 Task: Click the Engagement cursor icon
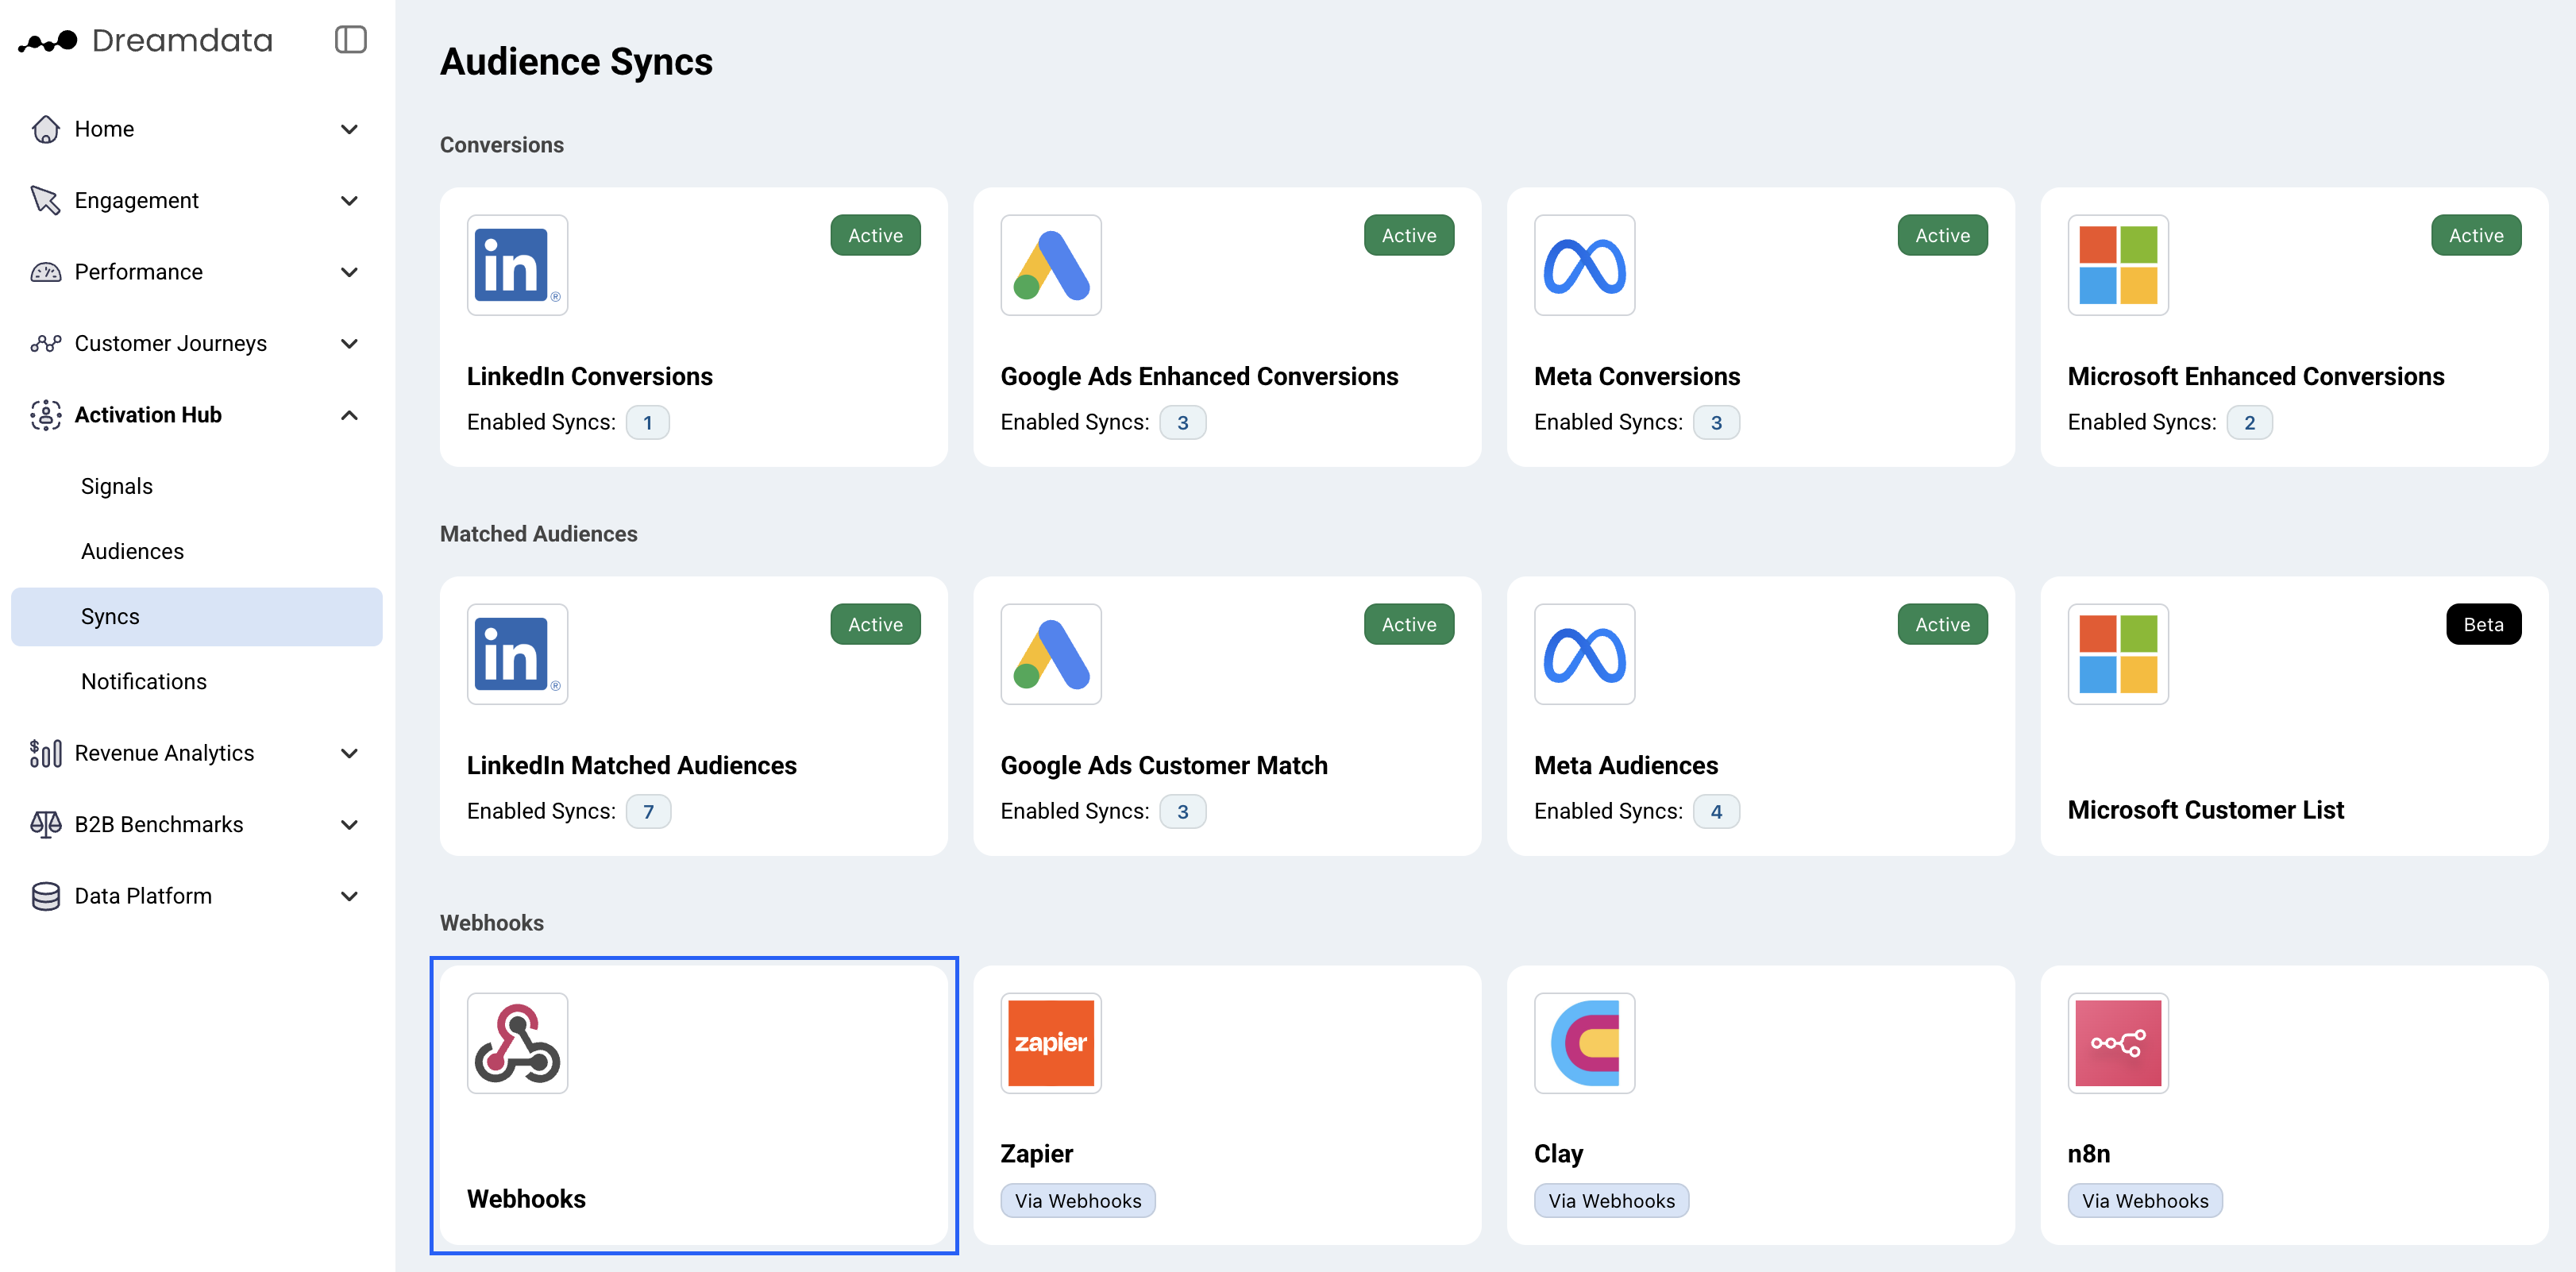pyautogui.click(x=46, y=200)
